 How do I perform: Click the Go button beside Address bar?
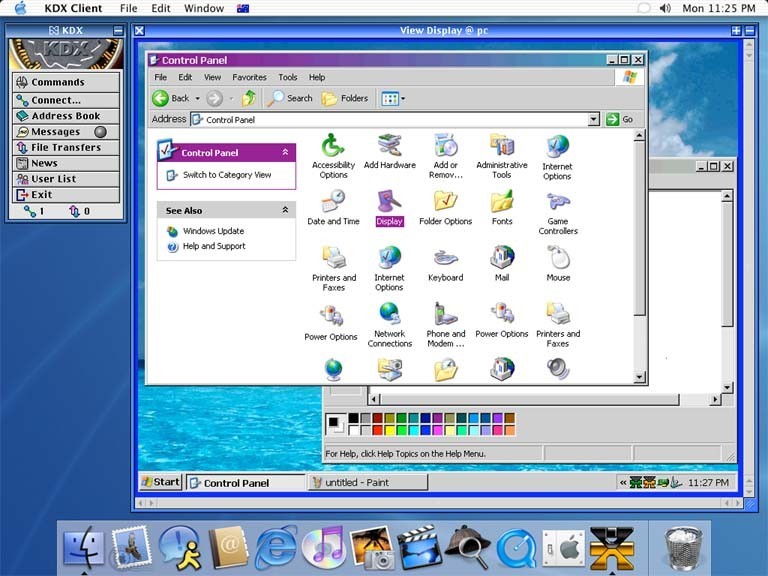(620, 120)
